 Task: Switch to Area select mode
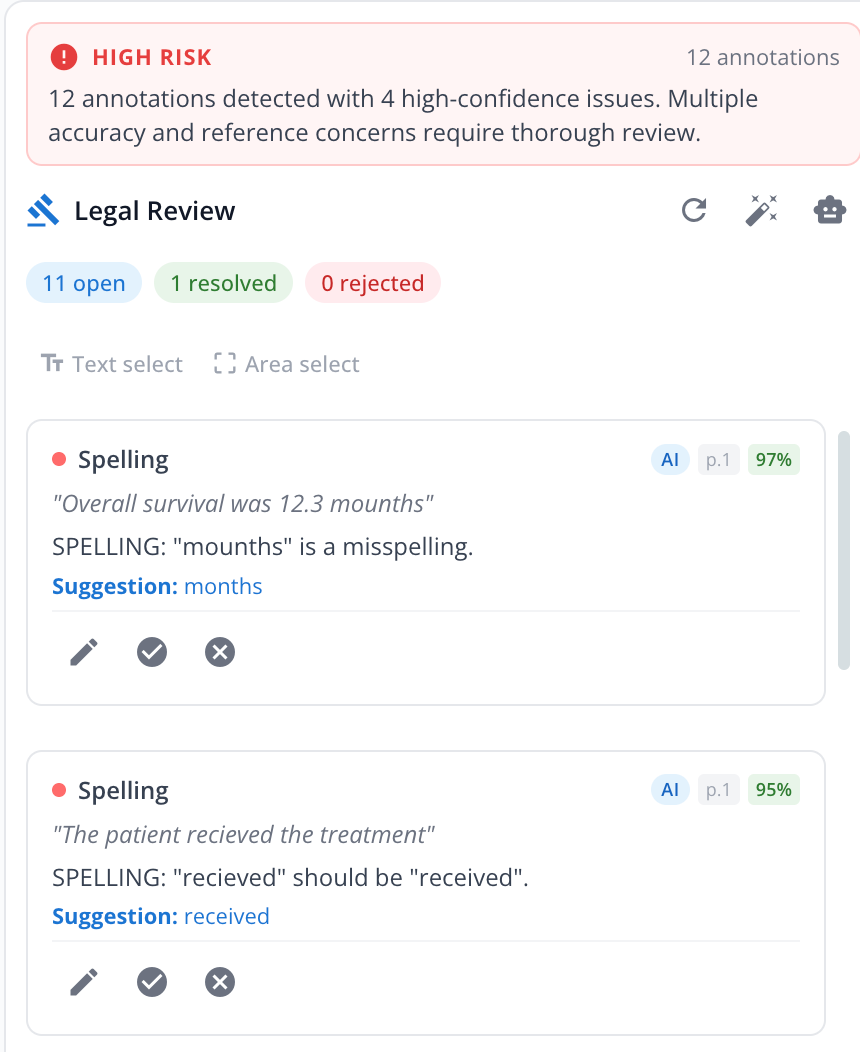(x=285, y=364)
